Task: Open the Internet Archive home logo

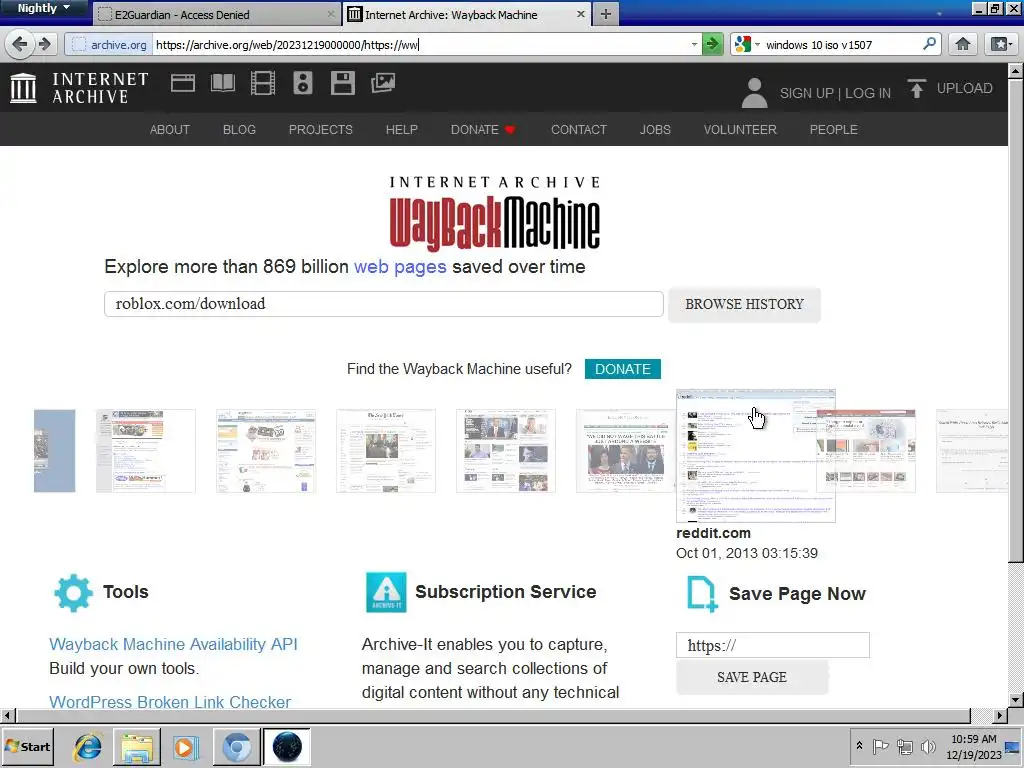Action: coord(79,88)
